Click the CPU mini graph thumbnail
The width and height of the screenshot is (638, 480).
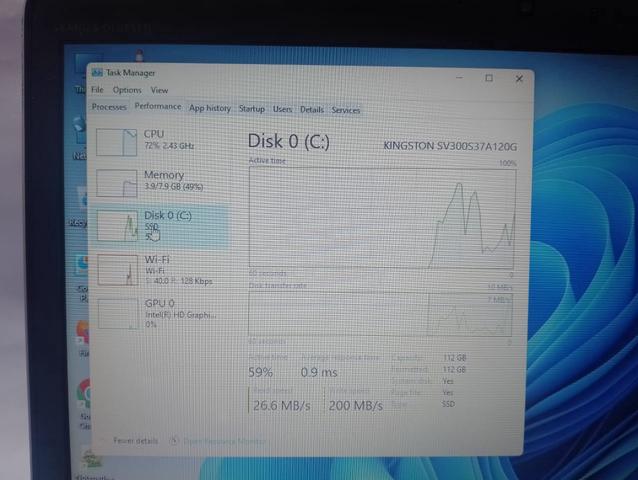pyautogui.click(x=116, y=142)
